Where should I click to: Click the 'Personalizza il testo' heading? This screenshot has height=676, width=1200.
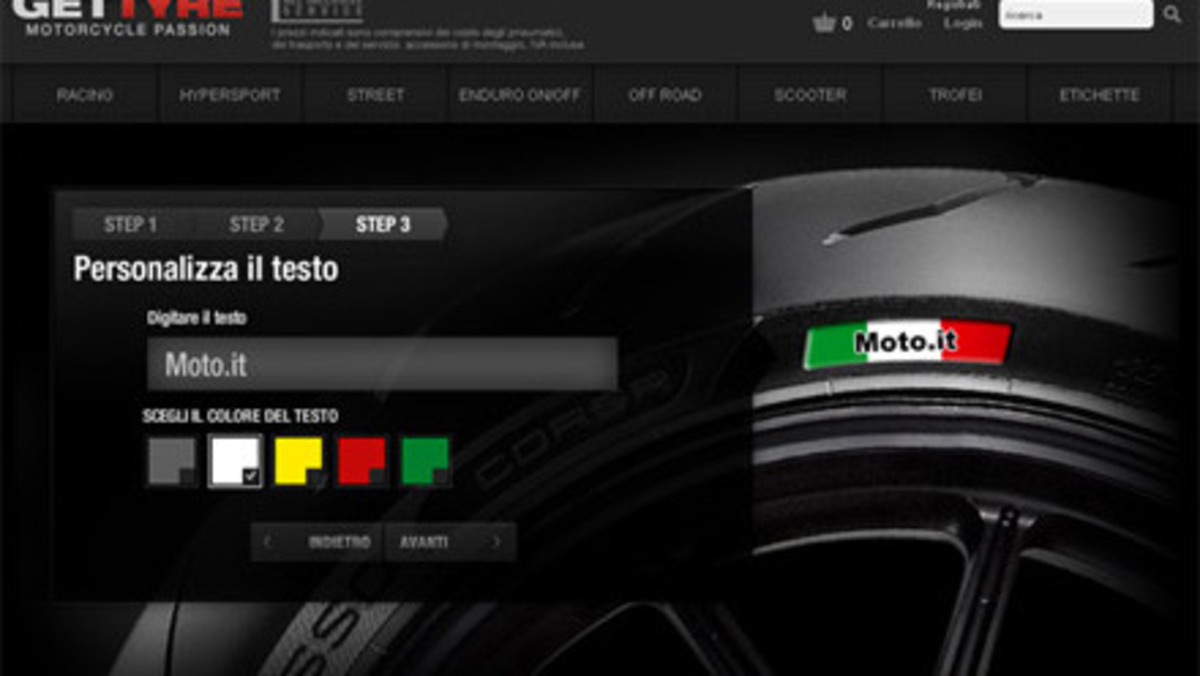pos(206,269)
